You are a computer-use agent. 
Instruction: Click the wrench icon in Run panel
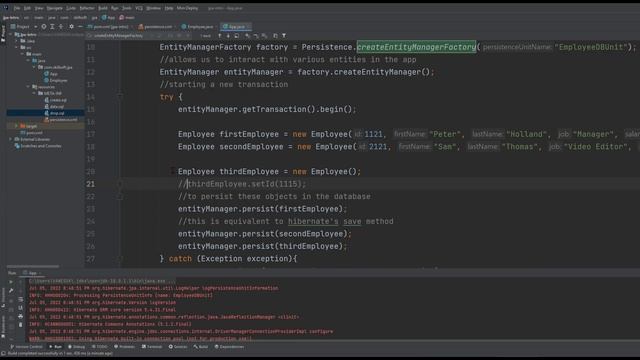pyautogui.click(x=11, y=291)
